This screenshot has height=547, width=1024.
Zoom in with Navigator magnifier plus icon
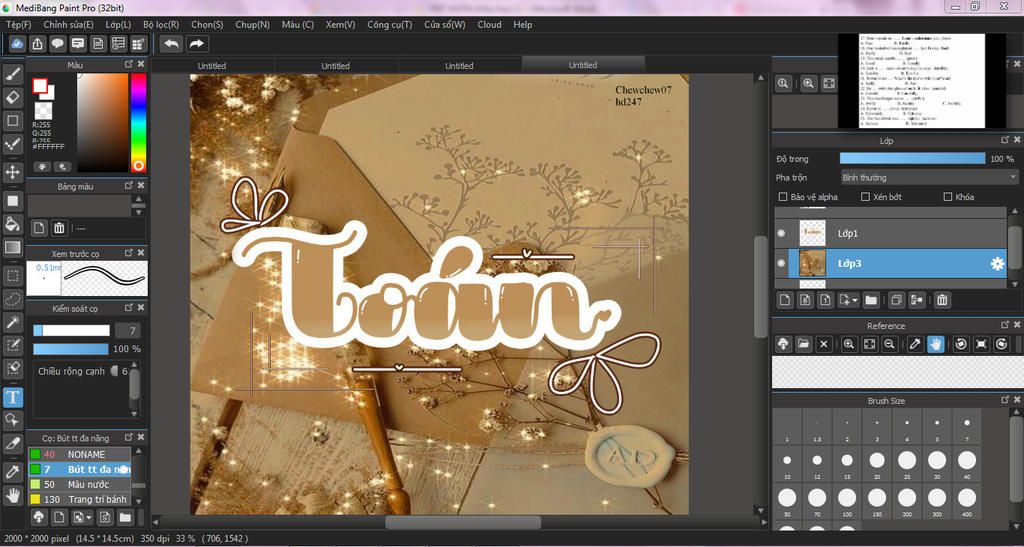click(808, 84)
